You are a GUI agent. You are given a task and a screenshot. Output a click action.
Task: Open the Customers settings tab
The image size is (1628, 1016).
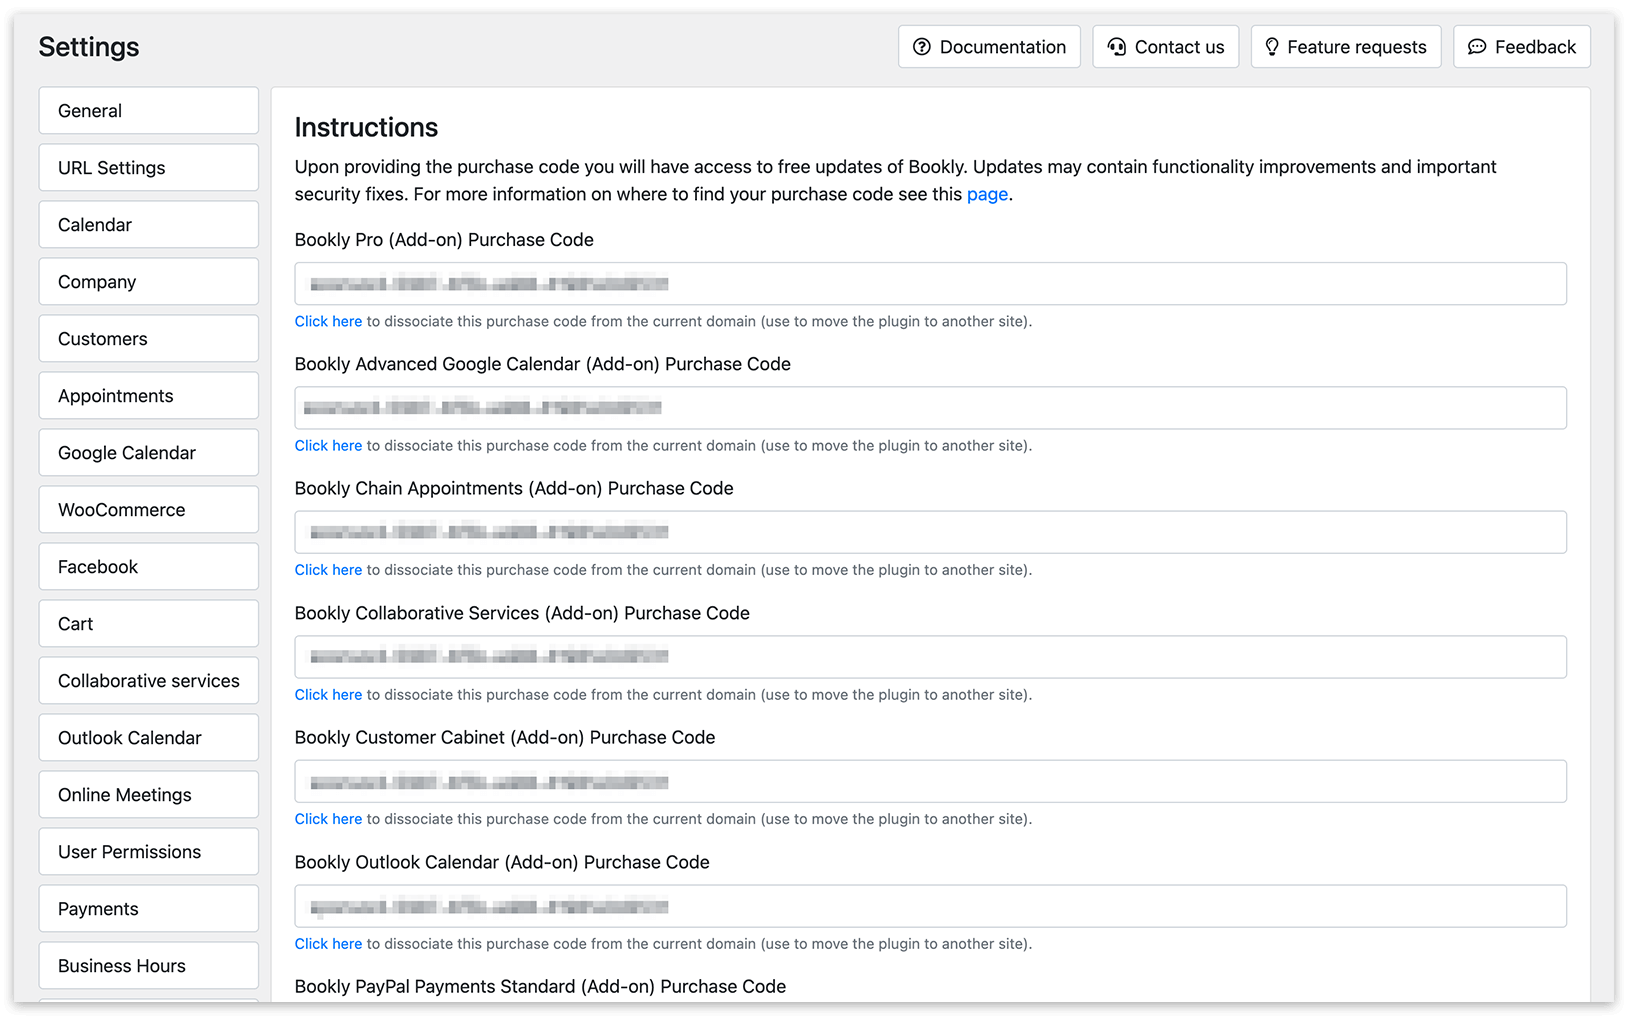(149, 338)
